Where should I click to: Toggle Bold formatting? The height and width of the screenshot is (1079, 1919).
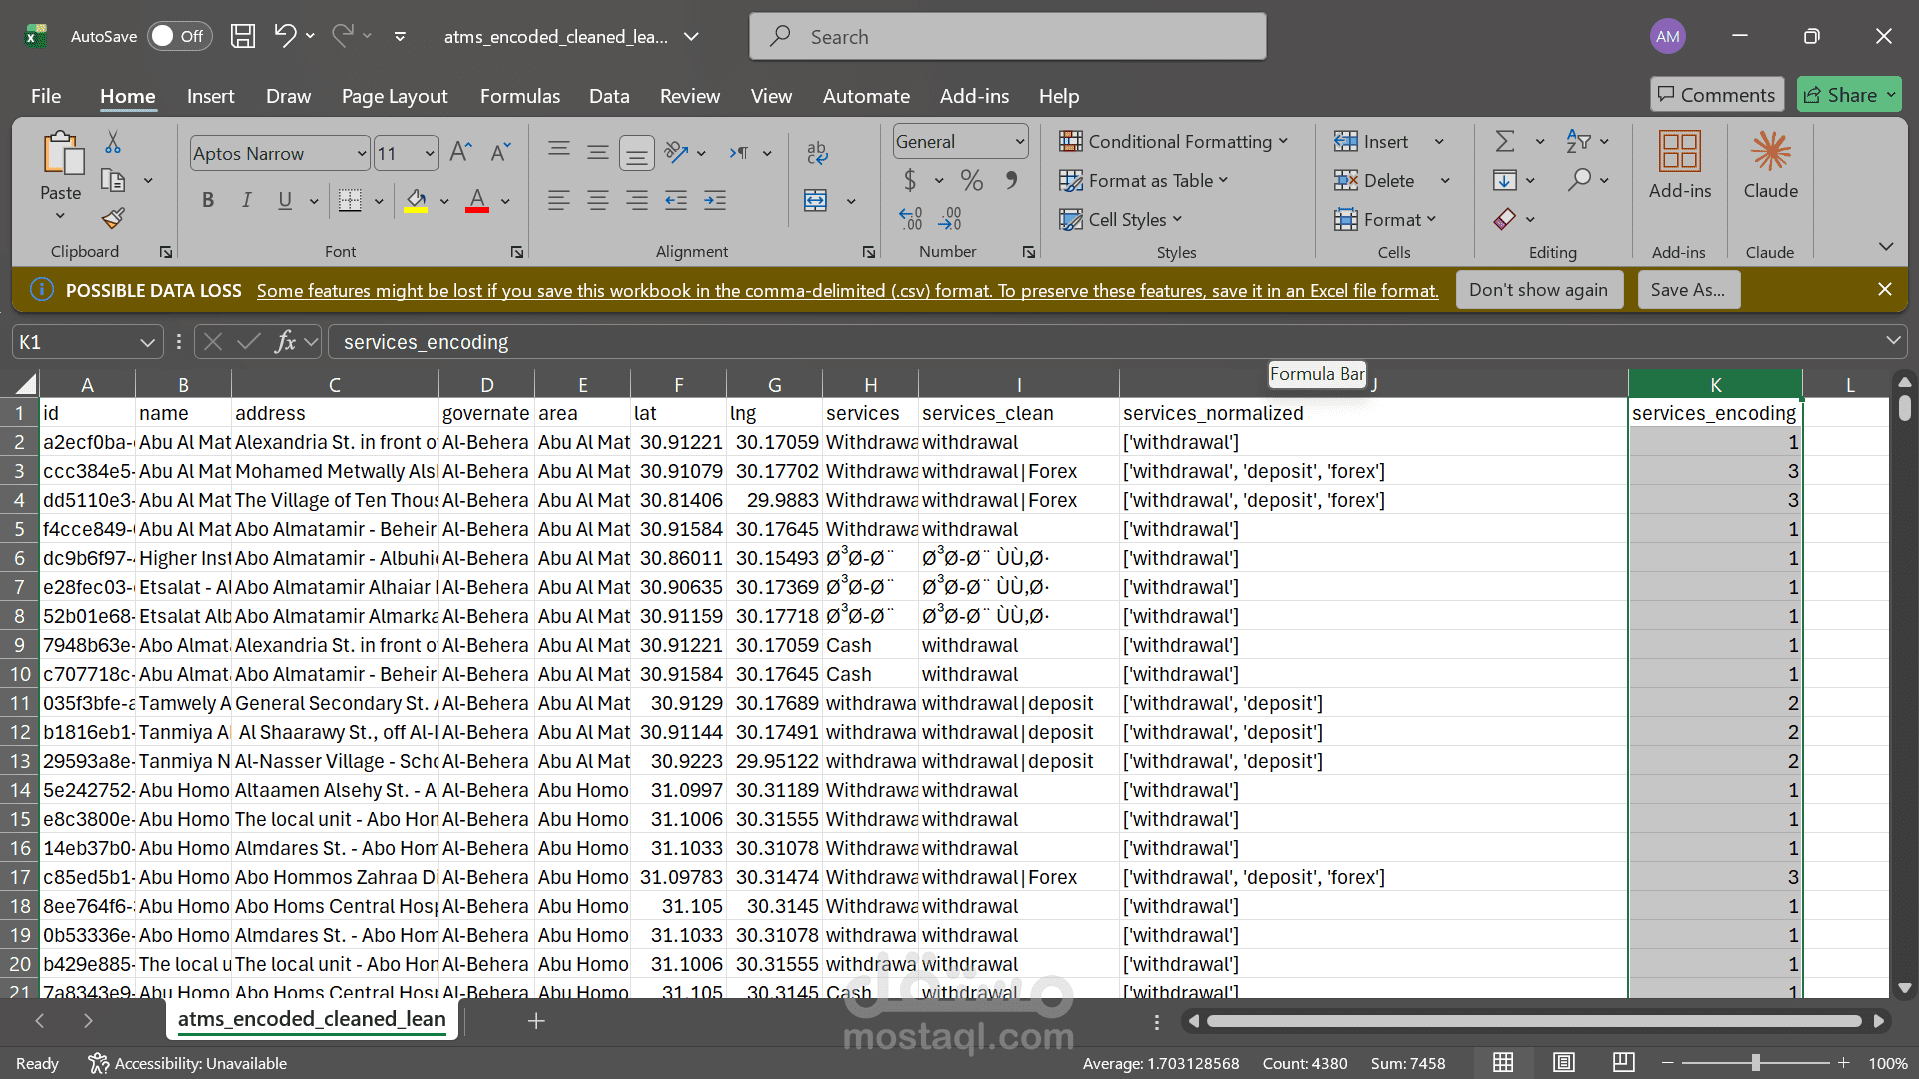click(208, 201)
